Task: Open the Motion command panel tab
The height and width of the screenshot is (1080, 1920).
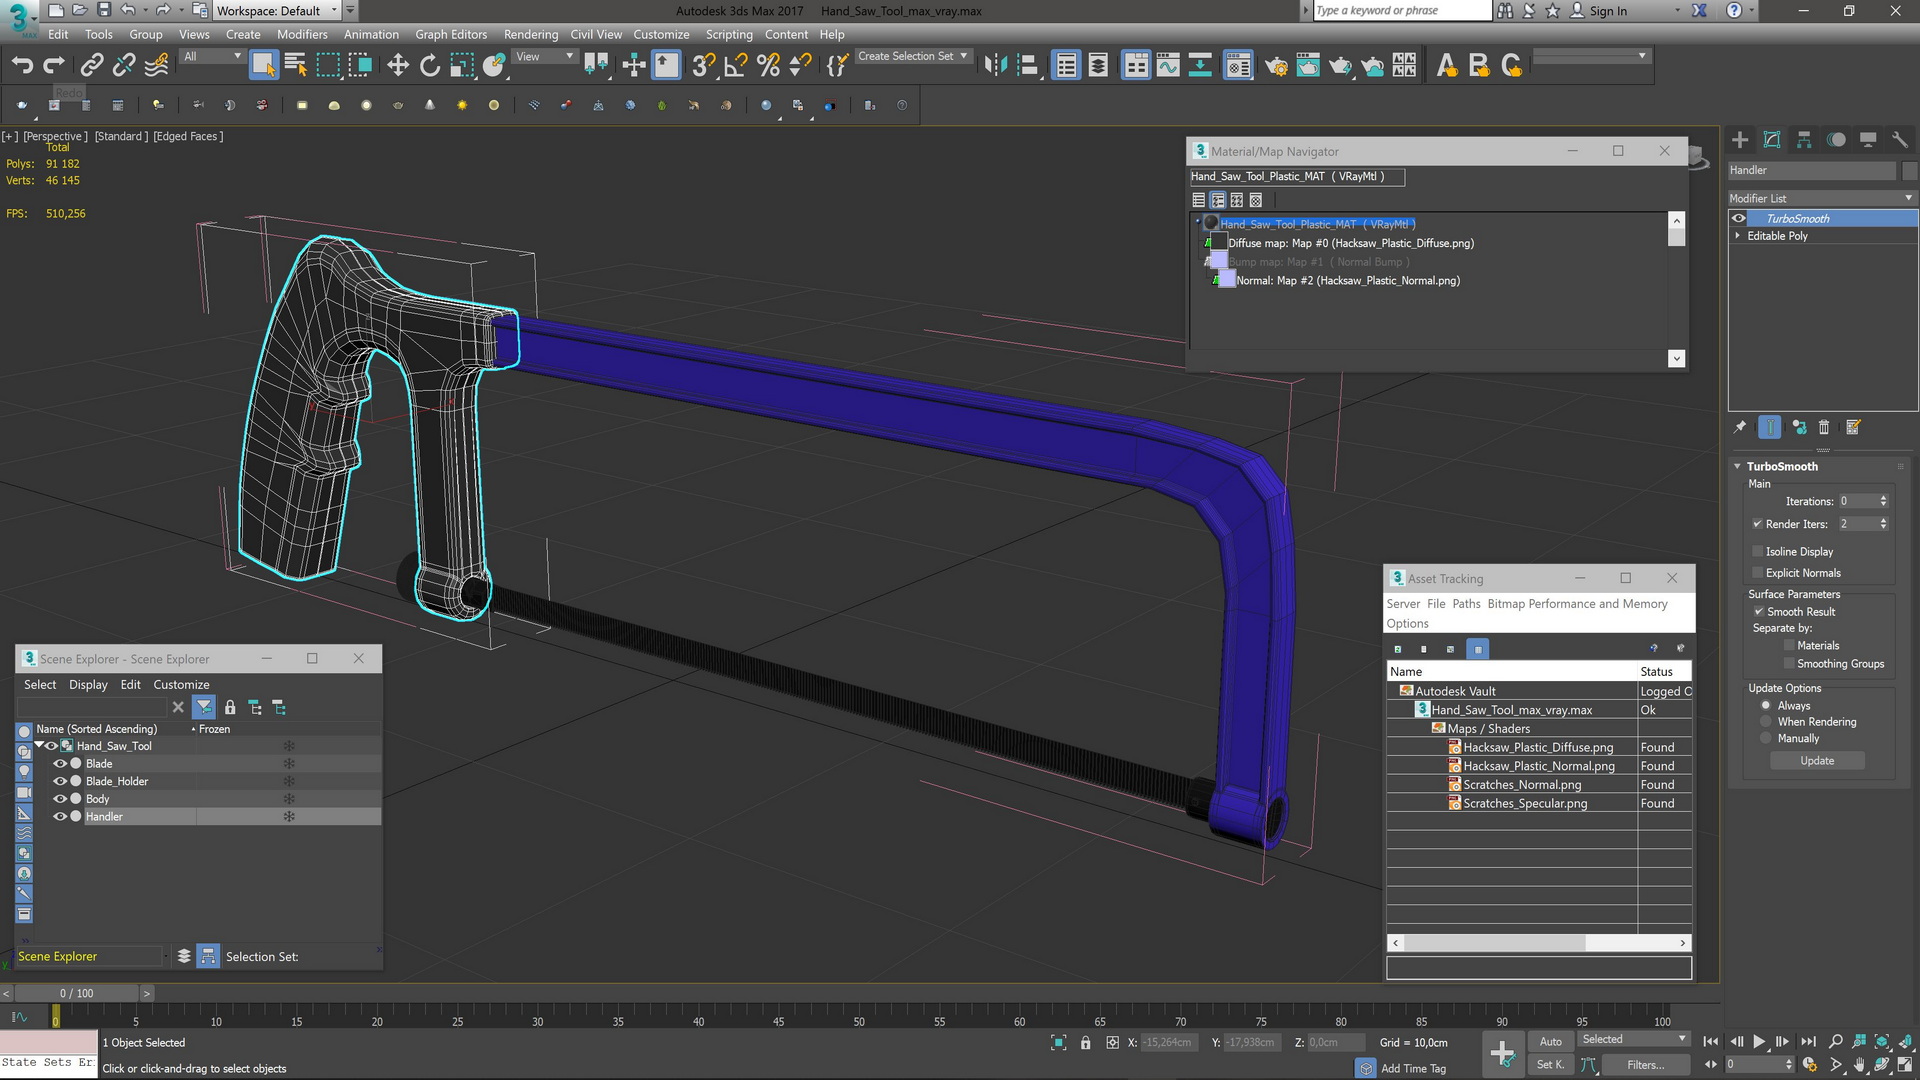Action: (x=1836, y=140)
